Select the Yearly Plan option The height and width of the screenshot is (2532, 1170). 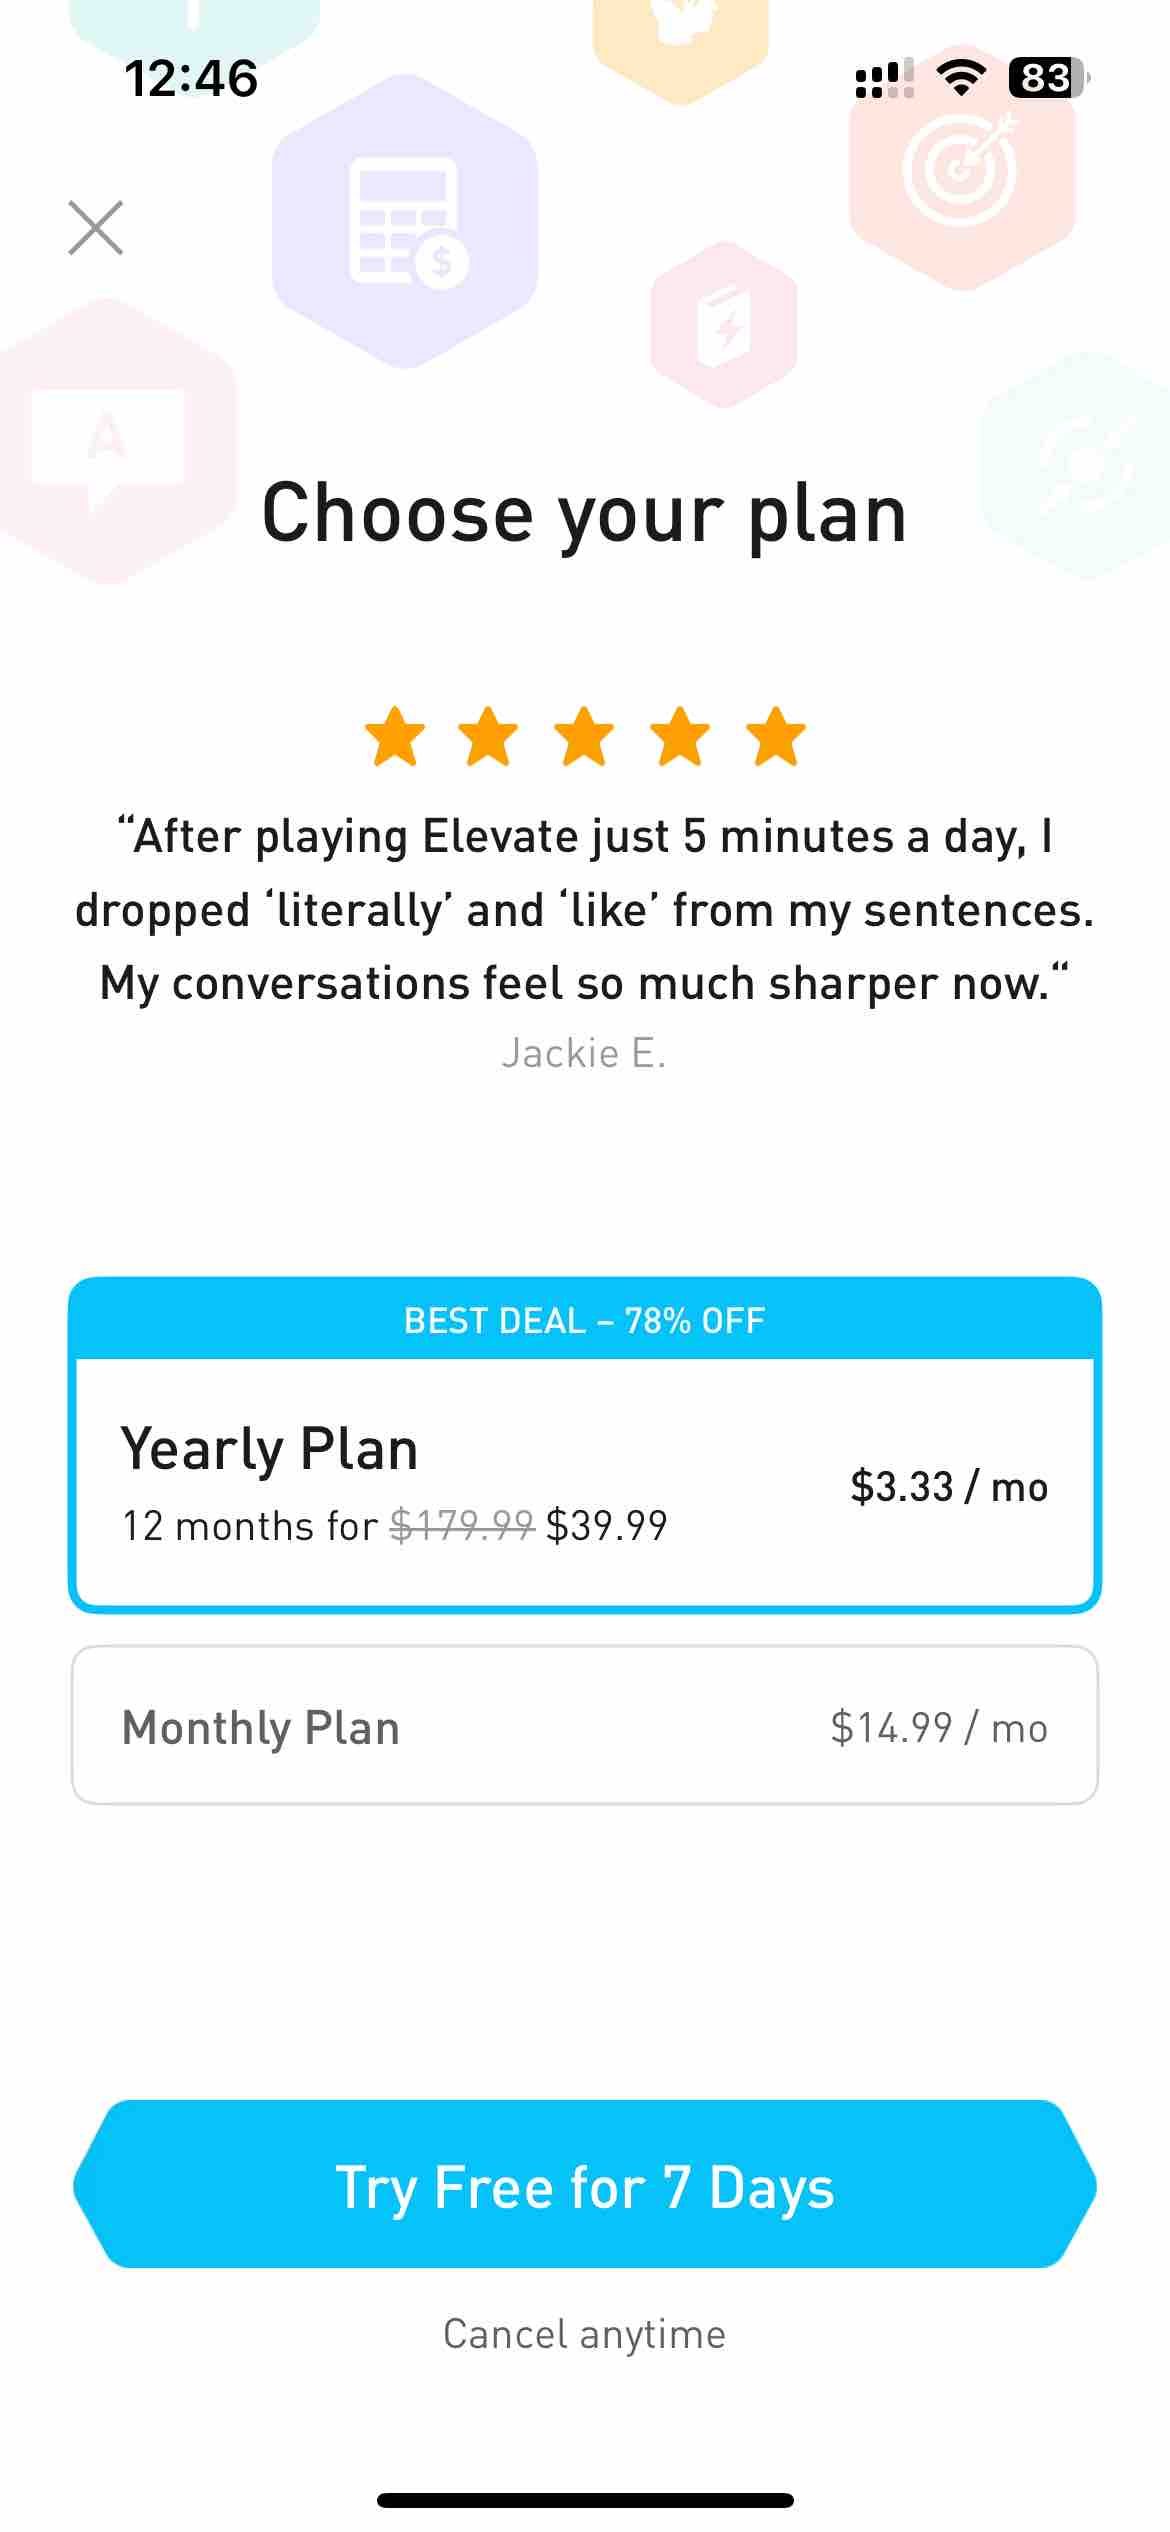click(x=585, y=1485)
